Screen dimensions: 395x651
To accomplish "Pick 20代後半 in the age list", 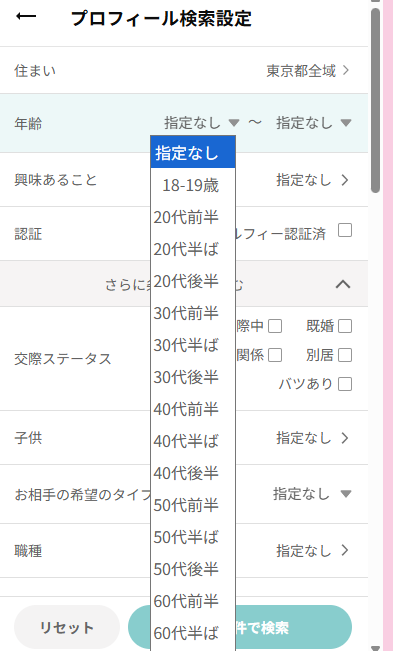I will coord(193,281).
